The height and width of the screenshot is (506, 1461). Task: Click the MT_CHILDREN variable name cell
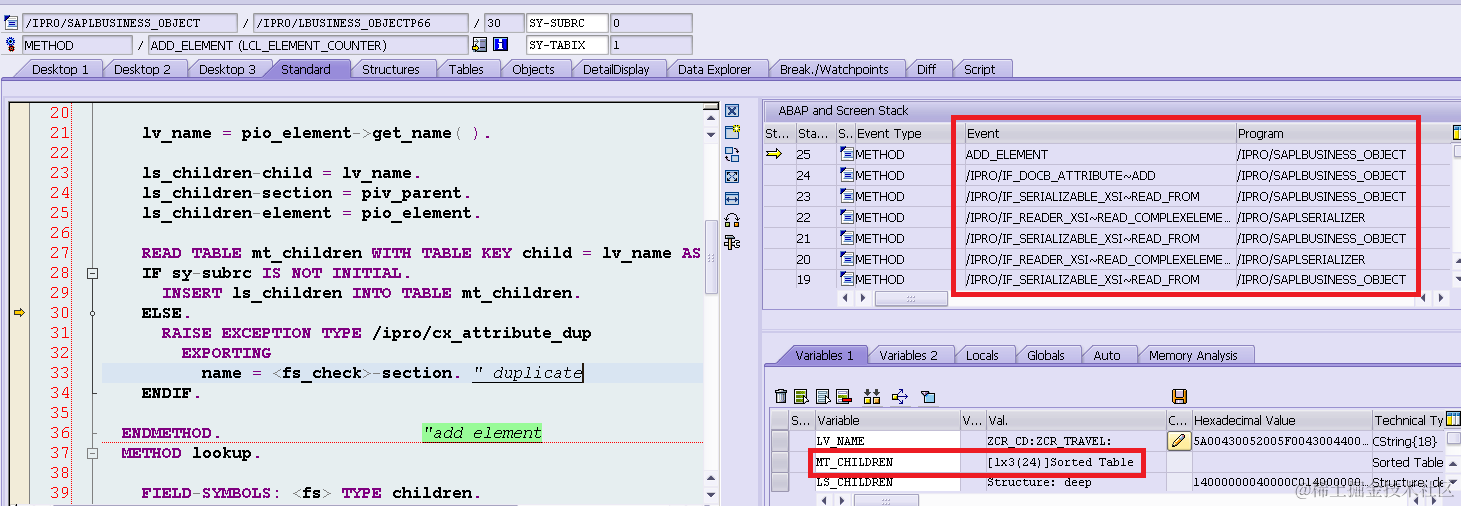tap(888, 462)
